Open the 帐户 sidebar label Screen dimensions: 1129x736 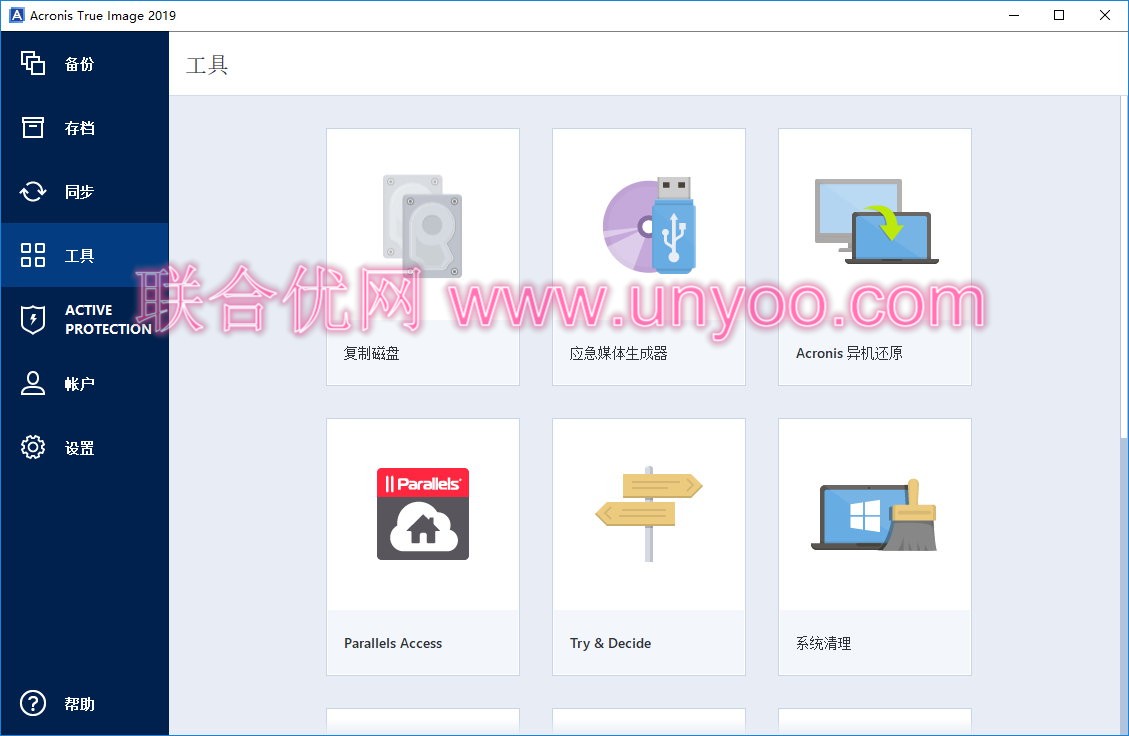[79, 384]
